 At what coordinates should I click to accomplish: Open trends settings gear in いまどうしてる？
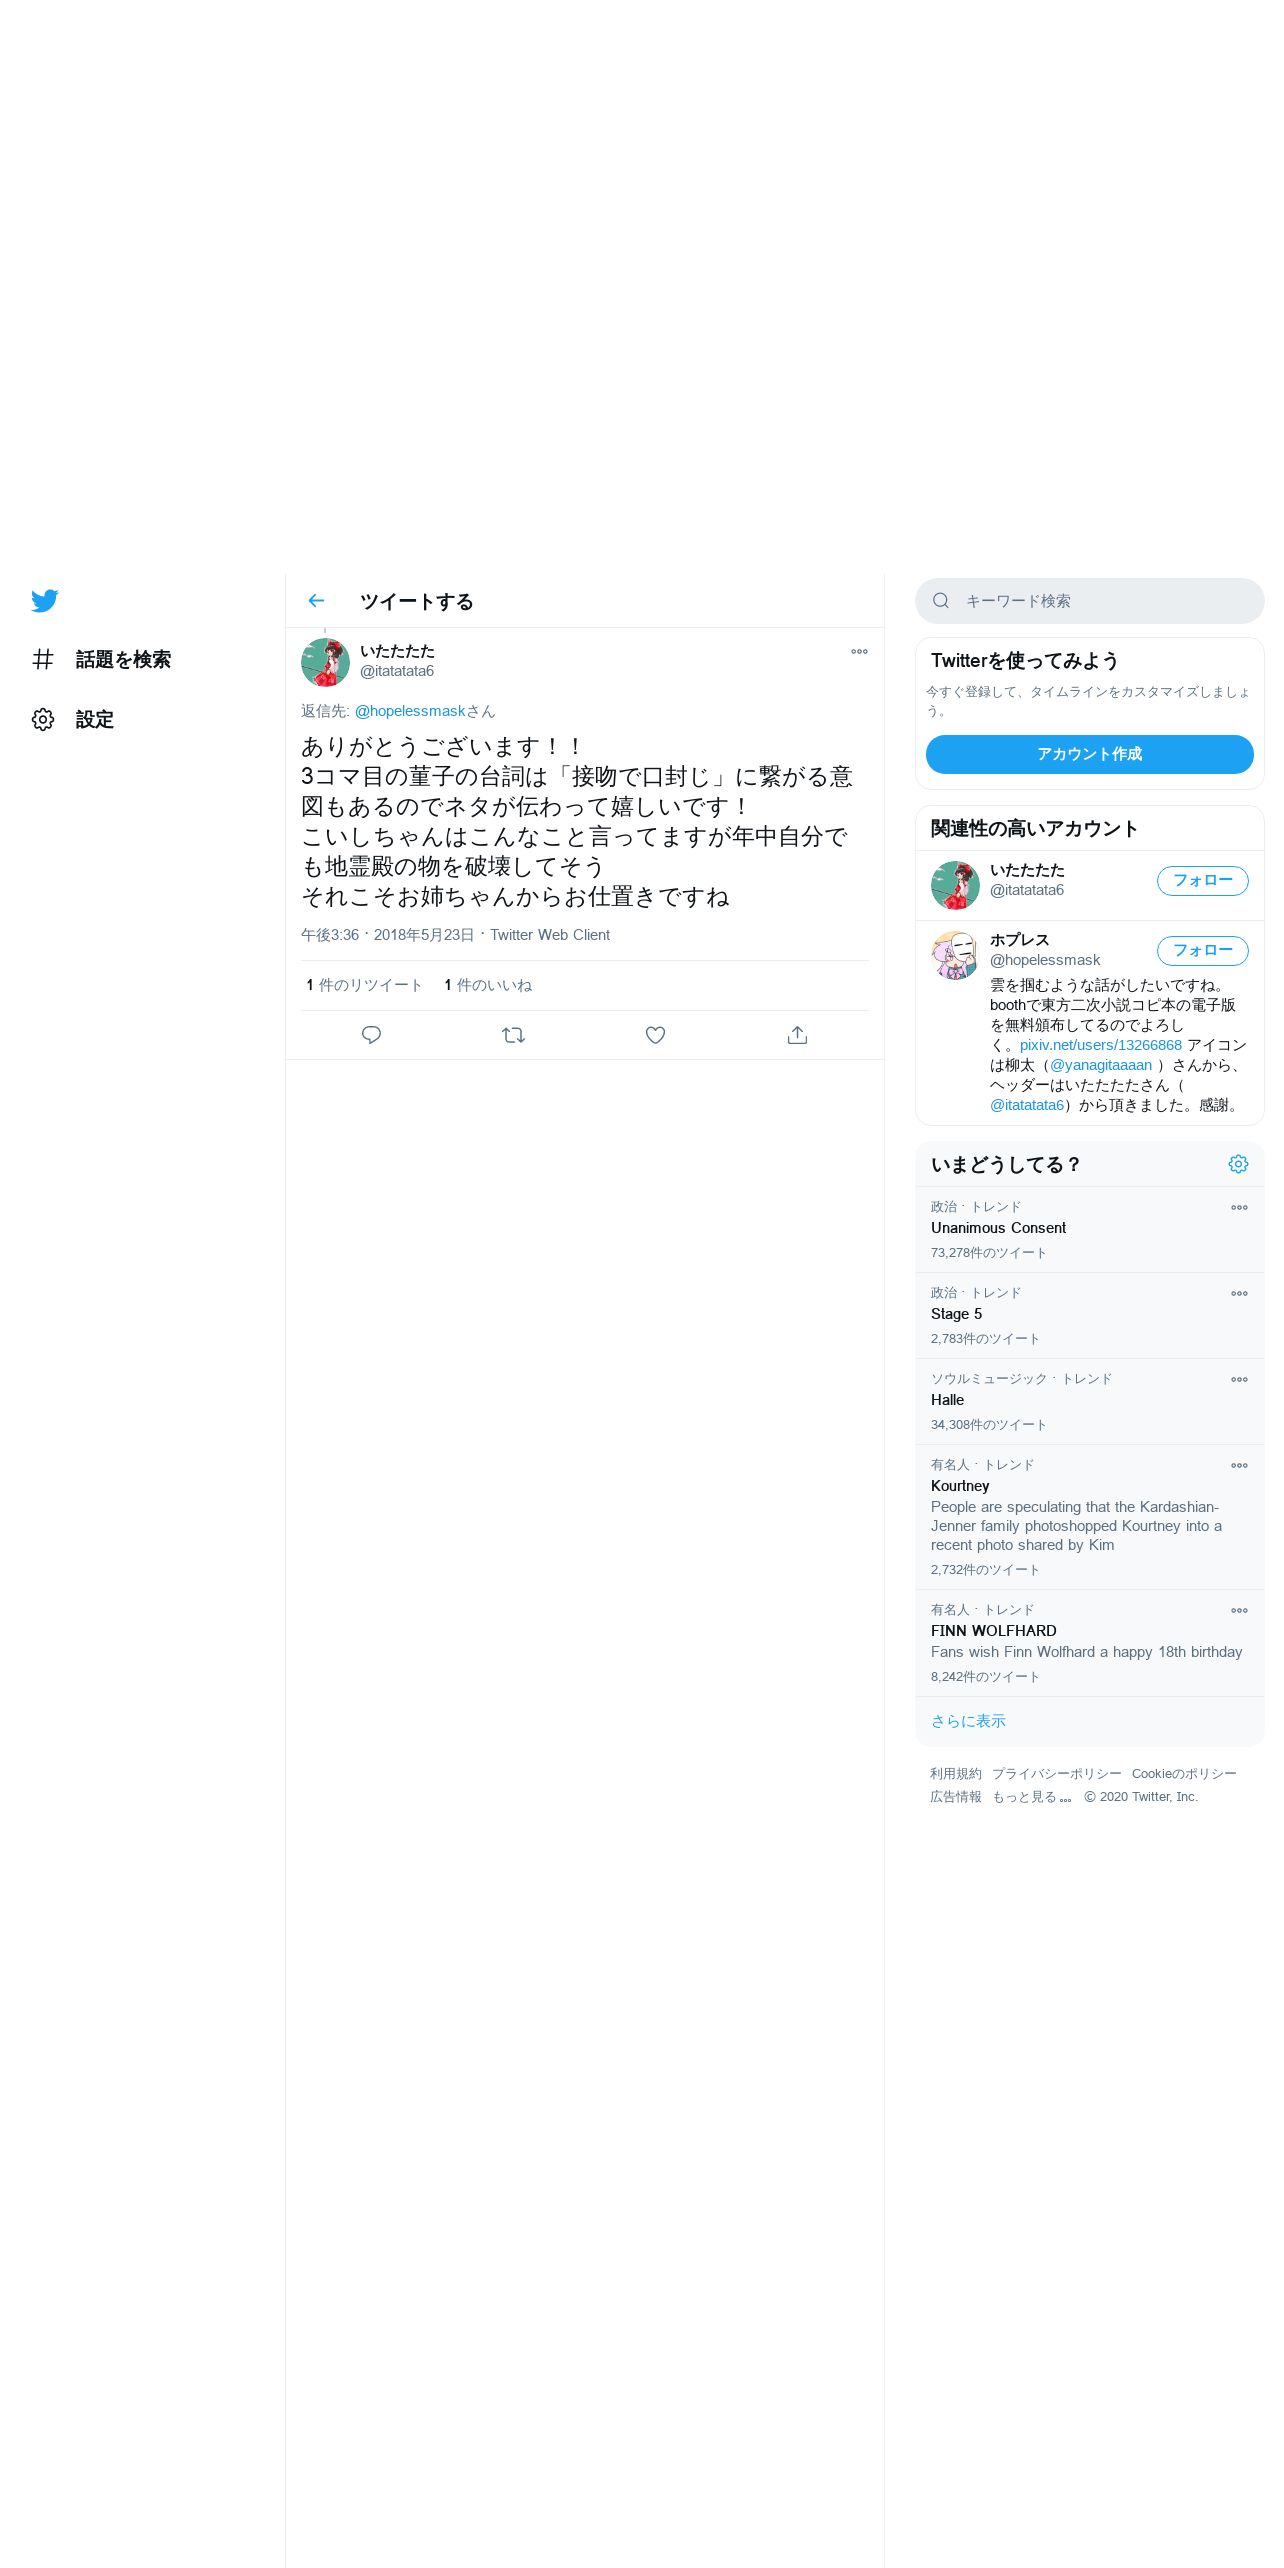pos(1238,1164)
